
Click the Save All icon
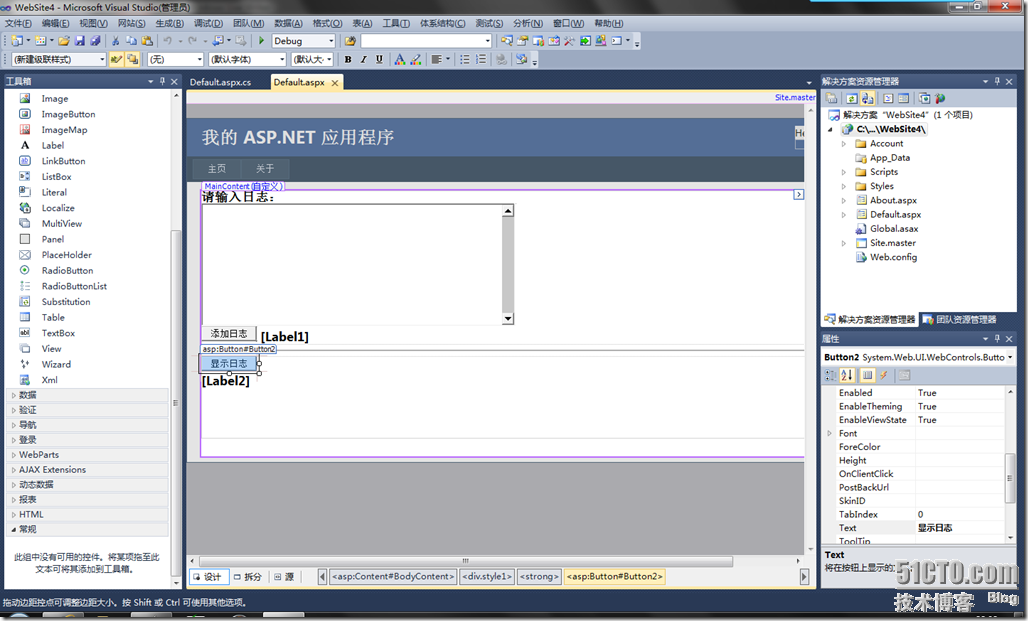coord(95,41)
